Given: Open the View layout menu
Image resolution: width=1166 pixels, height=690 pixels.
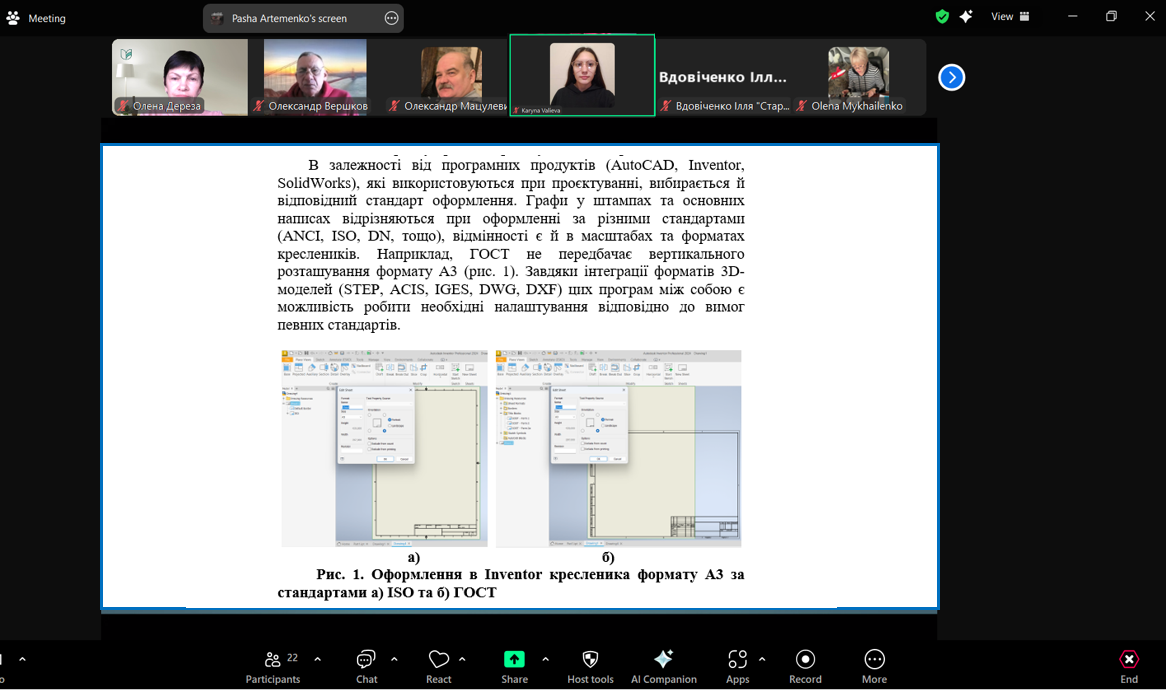Looking at the screenshot, I should 1010,16.
